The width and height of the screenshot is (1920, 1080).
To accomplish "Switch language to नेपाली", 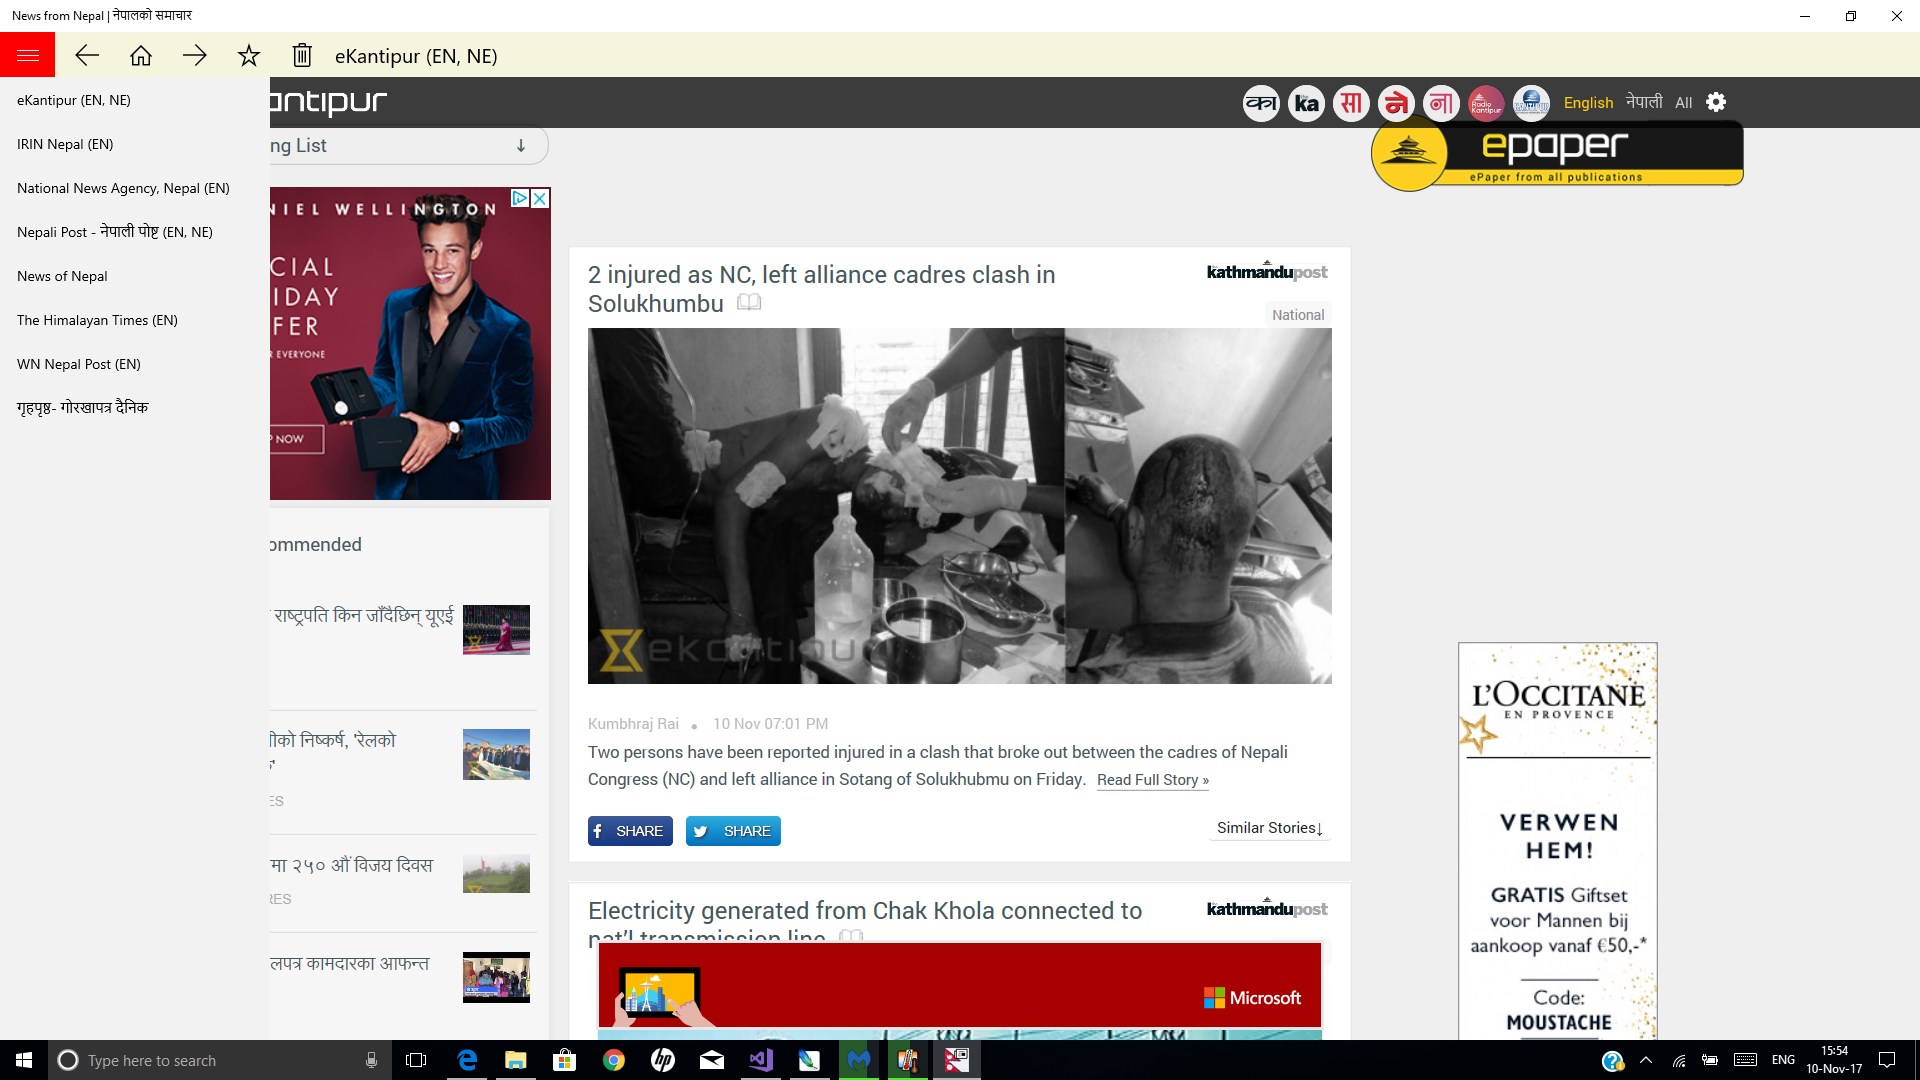I will point(1644,102).
